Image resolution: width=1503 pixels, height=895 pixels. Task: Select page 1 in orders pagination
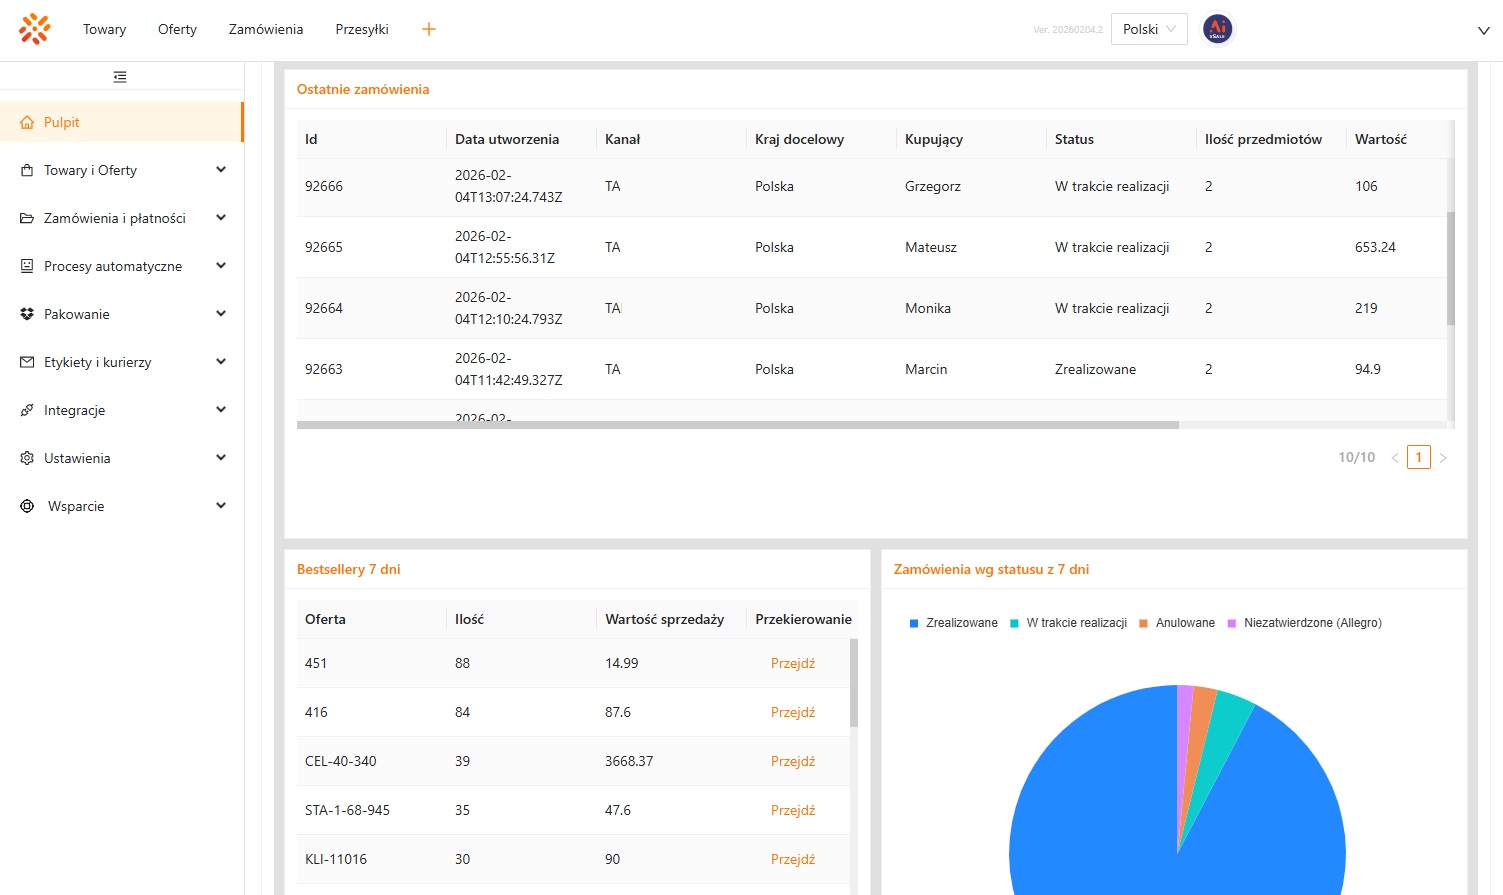[1418, 457]
